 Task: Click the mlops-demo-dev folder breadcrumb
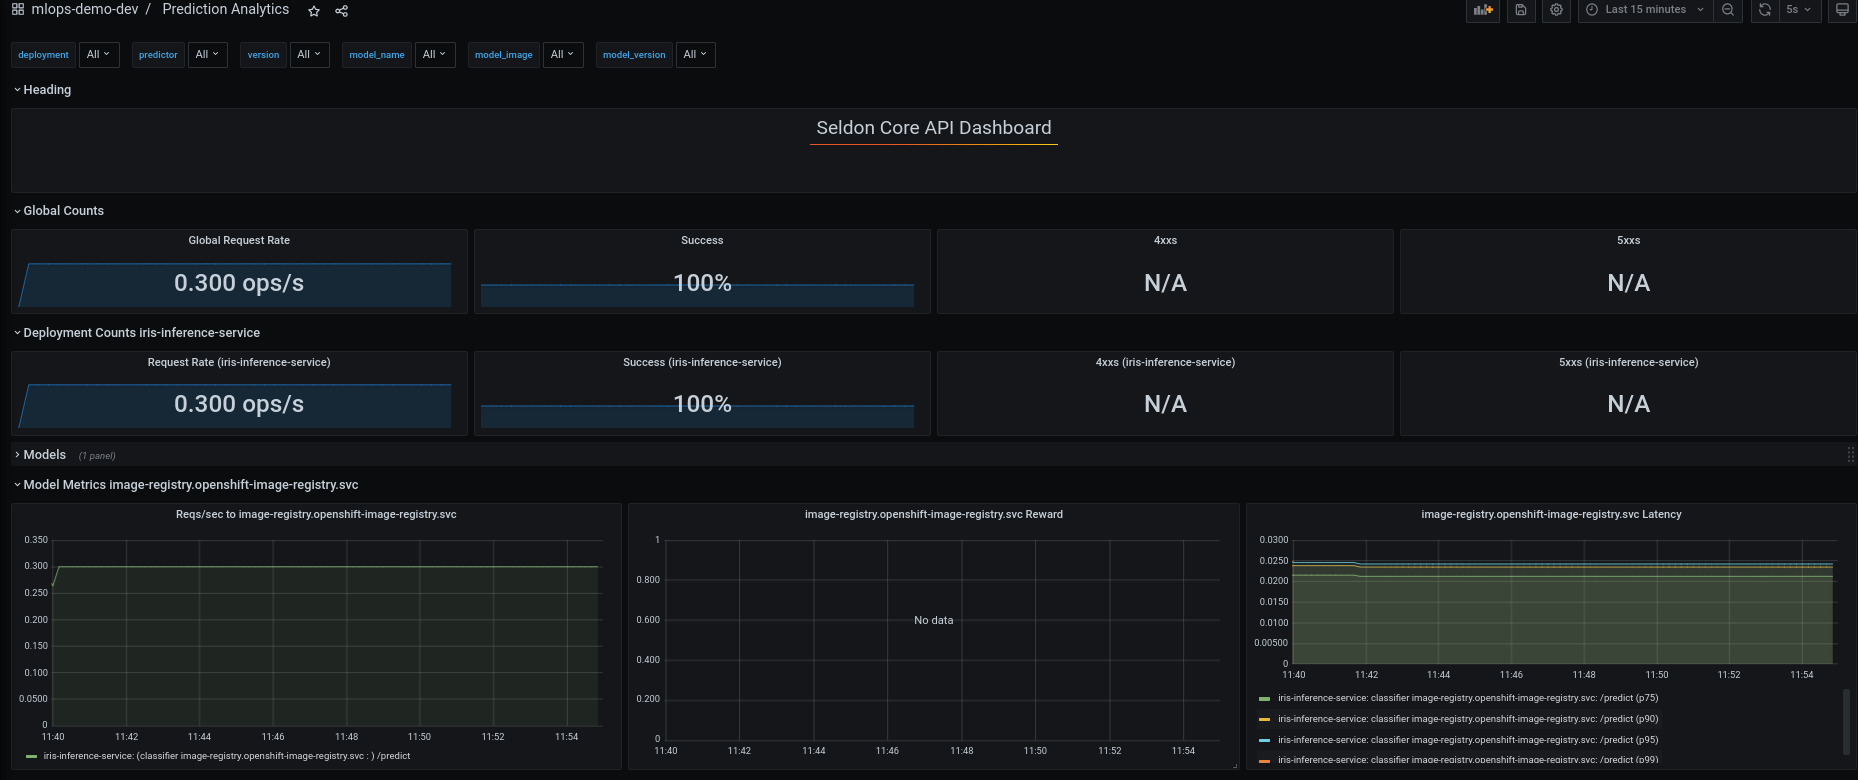point(85,10)
